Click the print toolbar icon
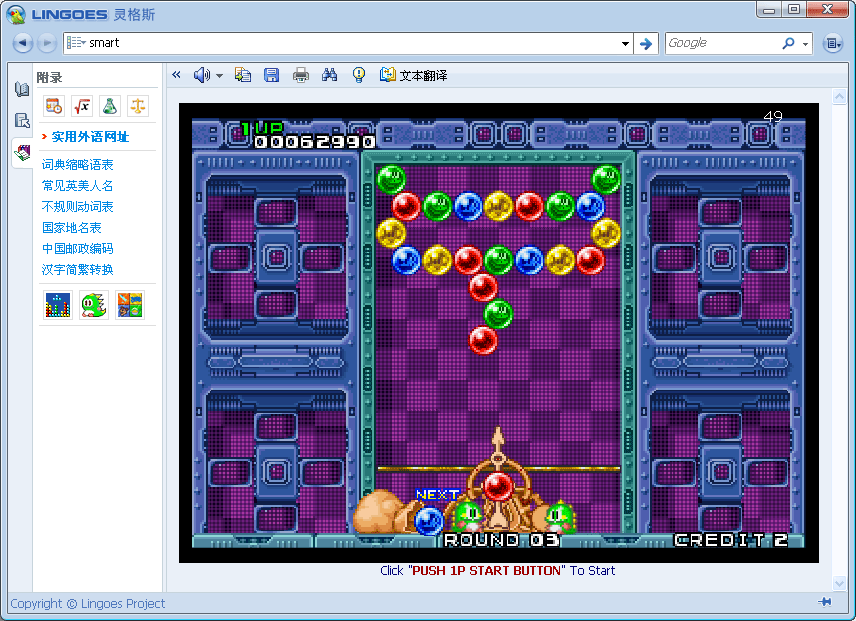Viewport: 856px width, 621px height. pyautogui.click(x=300, y=75)
